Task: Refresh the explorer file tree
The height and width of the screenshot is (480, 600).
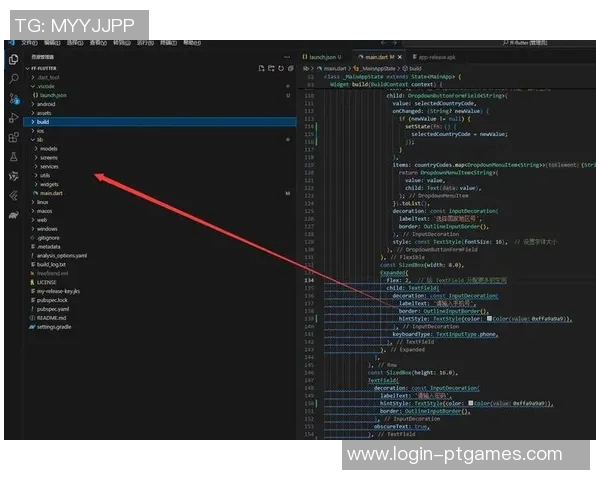Action: [279, 68]
